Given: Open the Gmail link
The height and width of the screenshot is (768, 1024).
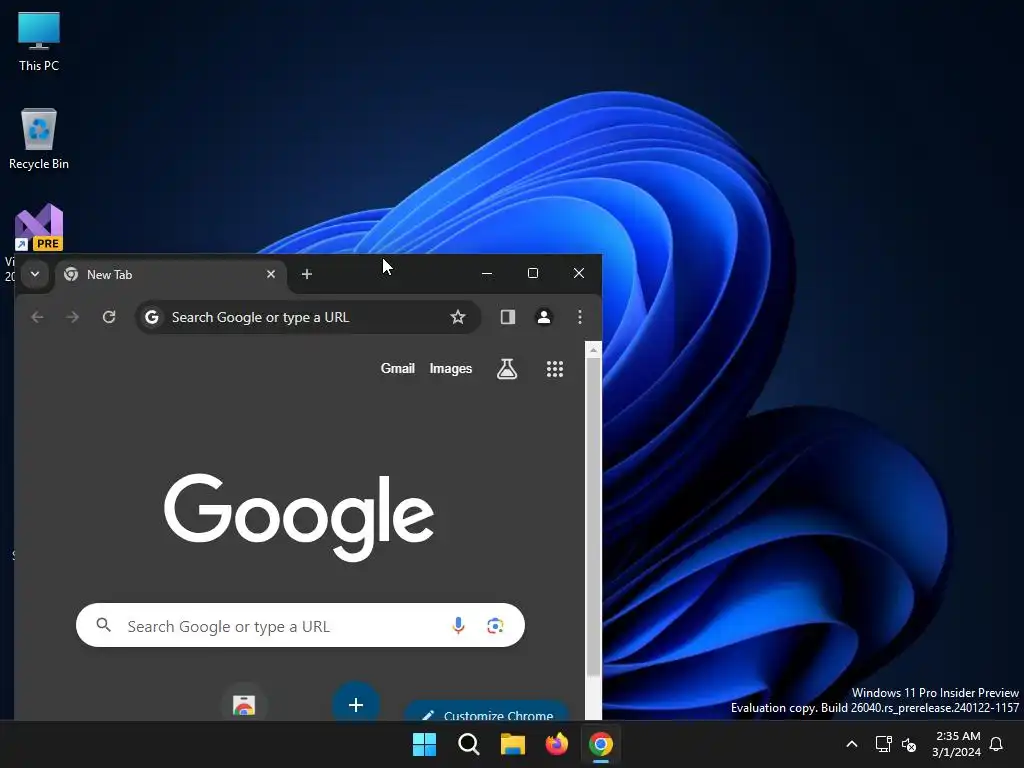Looking at the screenshot, I should [398, 369].
